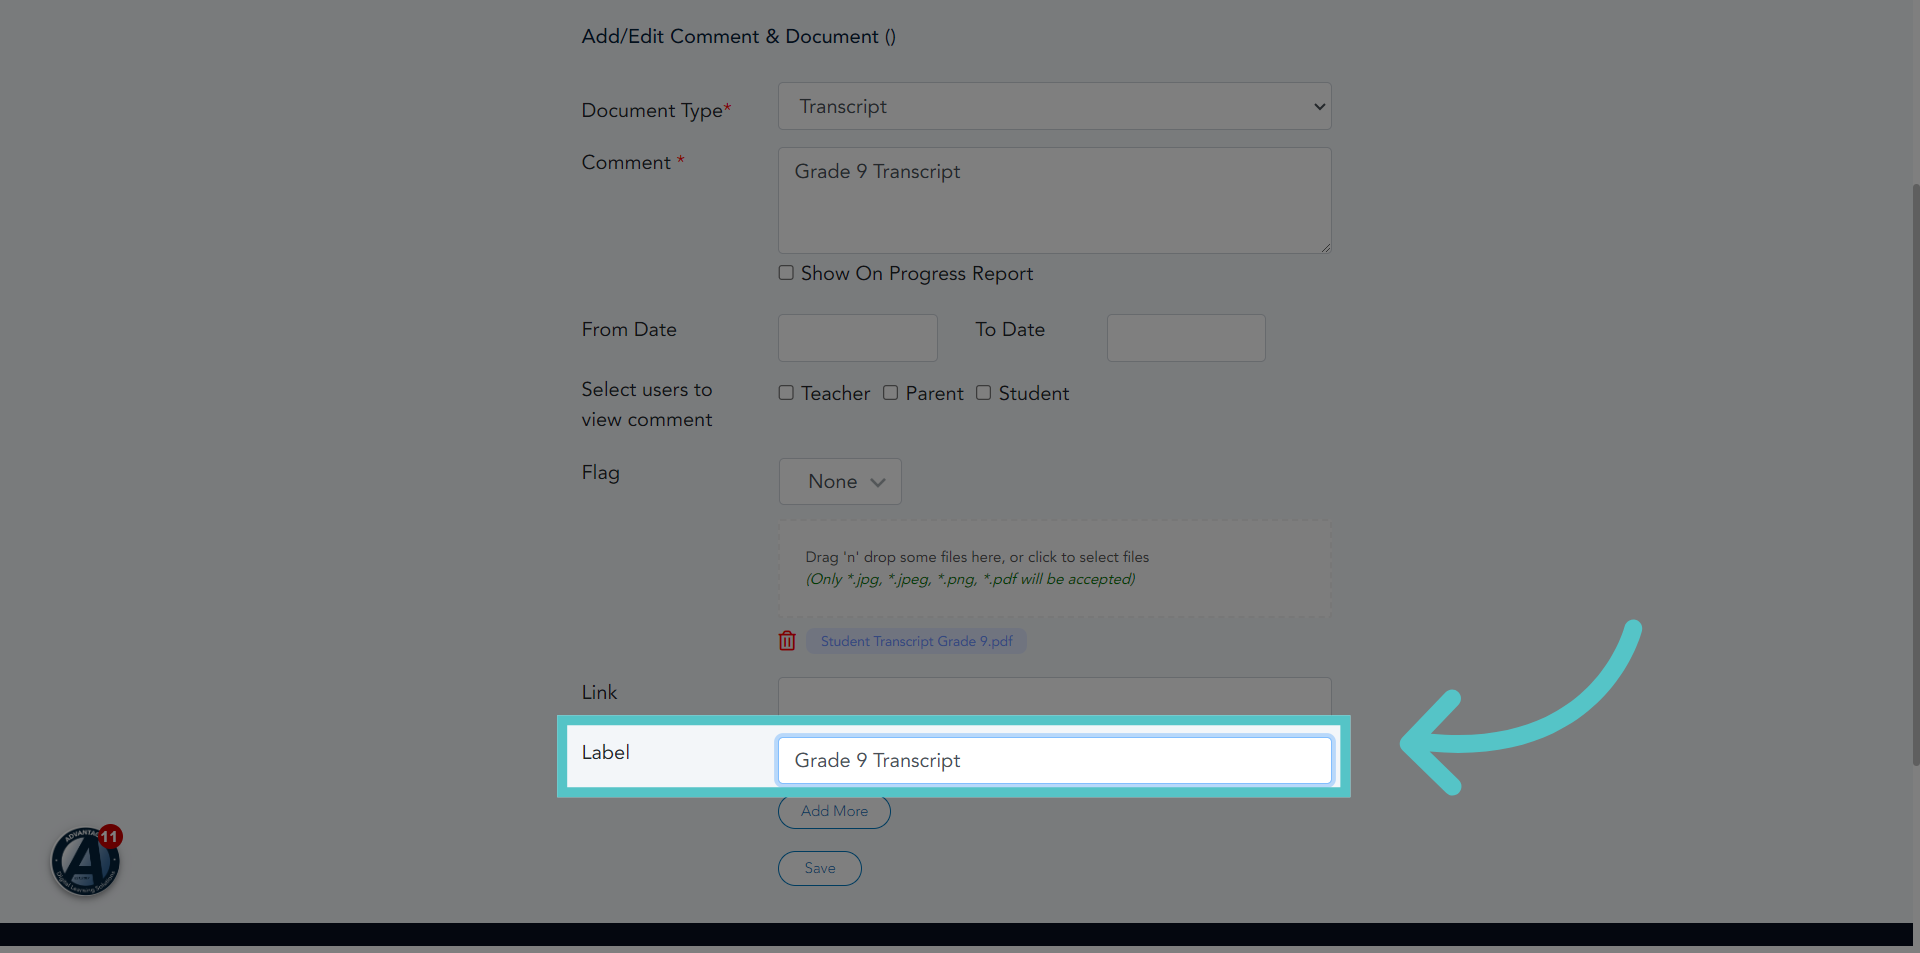Focus the Link input field
This screenshot has width=1920, height=953.
(x=1054, y=696)
